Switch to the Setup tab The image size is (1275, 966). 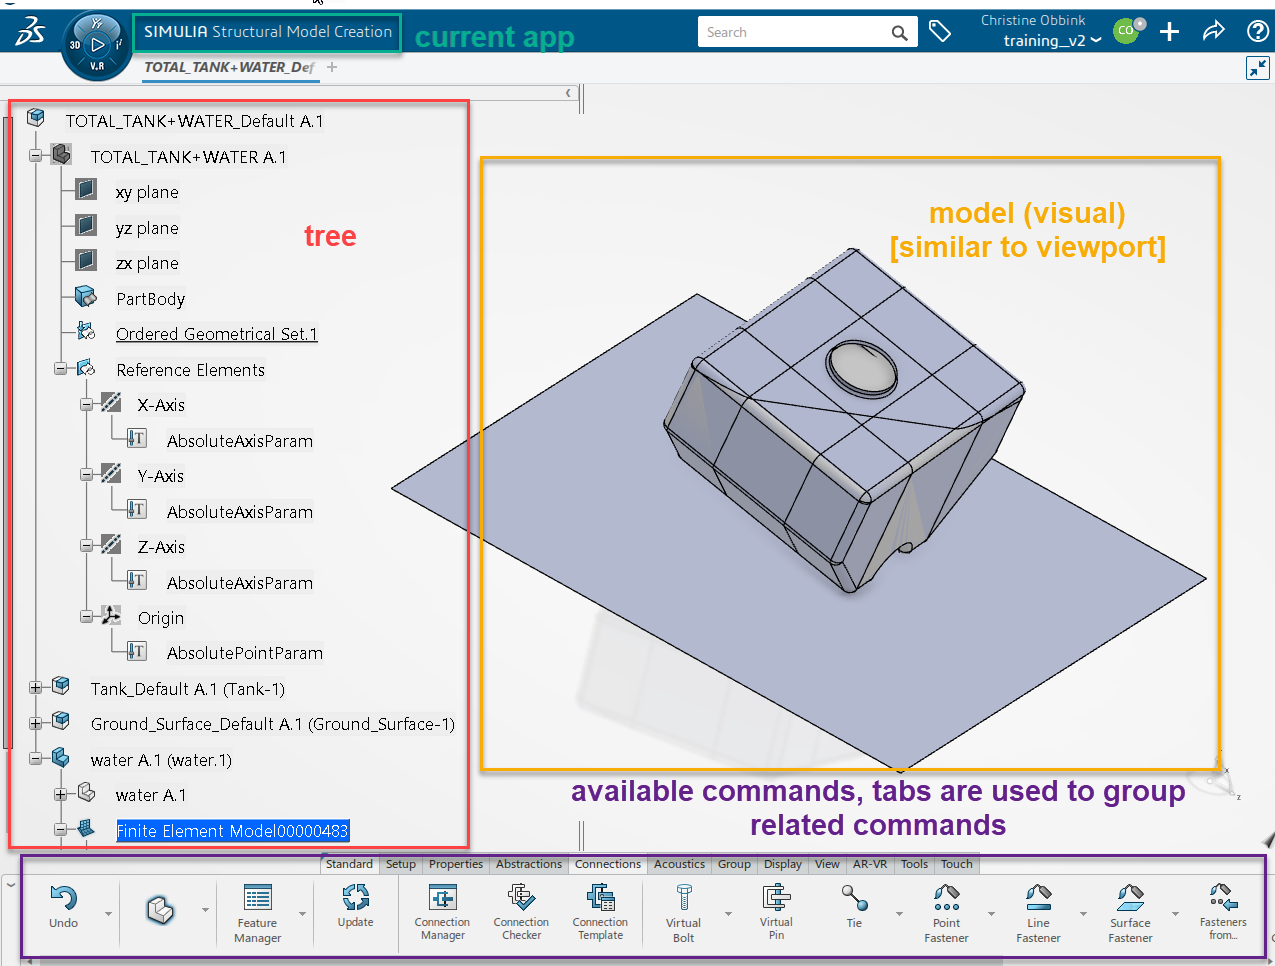click(x=401, y=864)
